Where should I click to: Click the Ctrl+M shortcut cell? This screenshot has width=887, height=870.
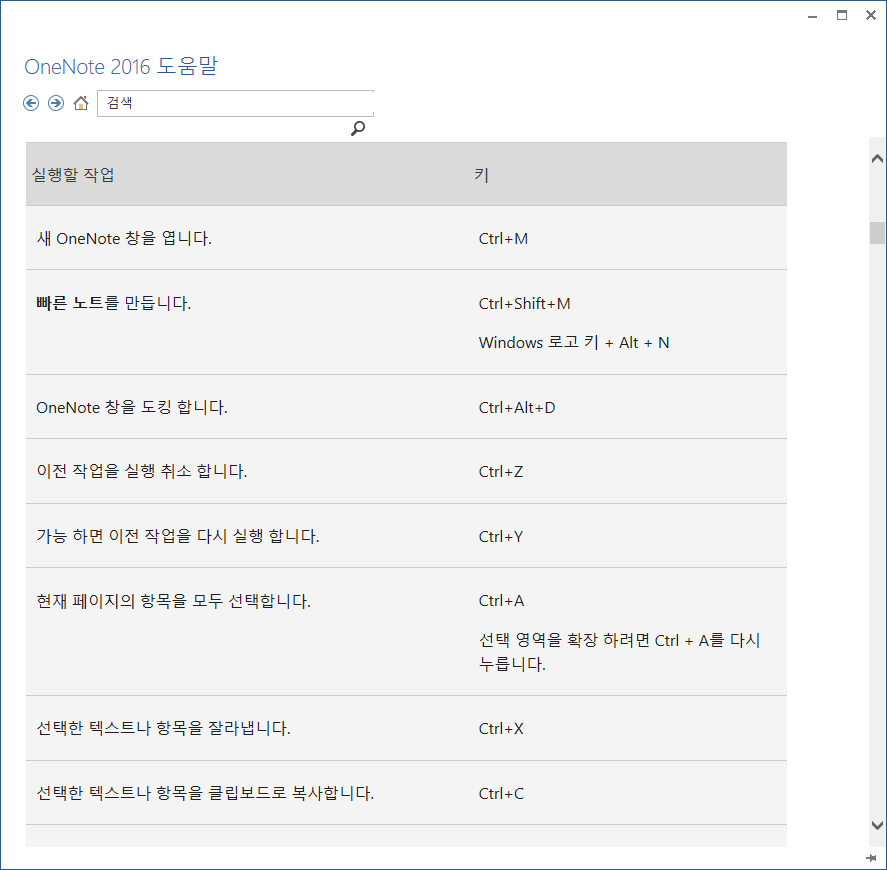503,239
